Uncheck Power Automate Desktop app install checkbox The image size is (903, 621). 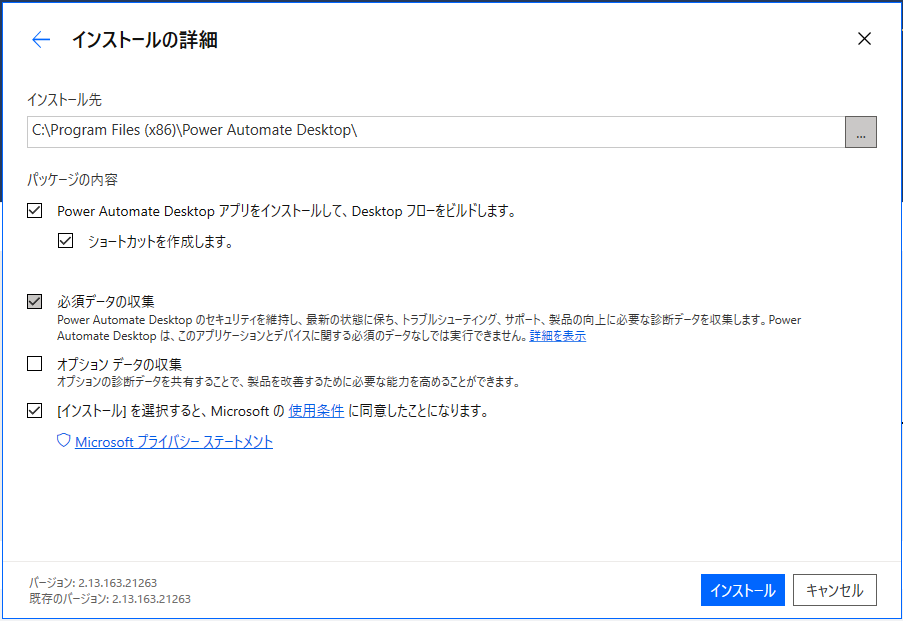pyautogui.click(x=35, y=211)
